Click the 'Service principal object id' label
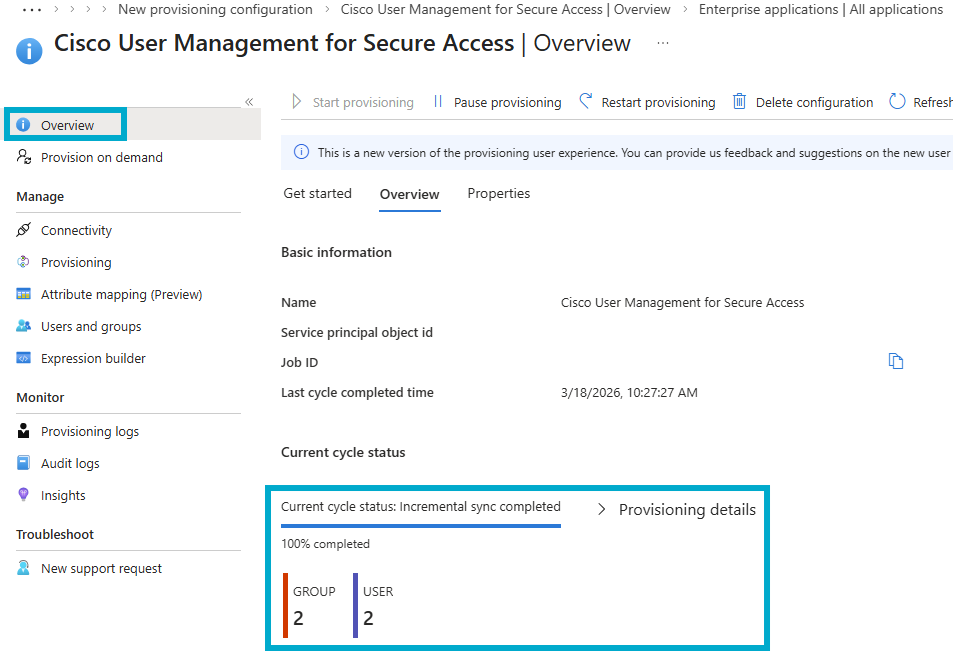The height and width of the screenshot is (655, 953). tap(357, 332)
